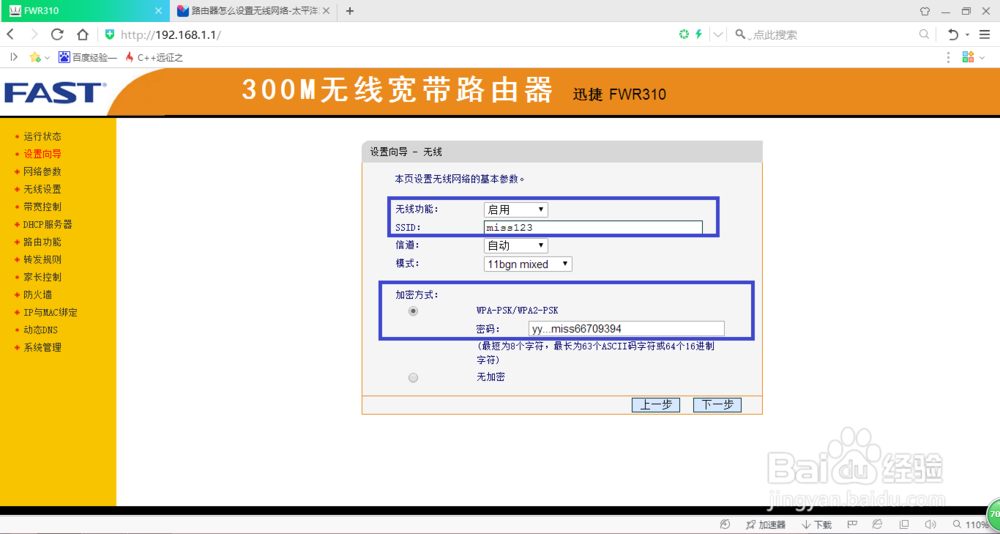The image size is (1000, 534).
Task: Open the 百度经验 bookmark
Action: (88, 57)
